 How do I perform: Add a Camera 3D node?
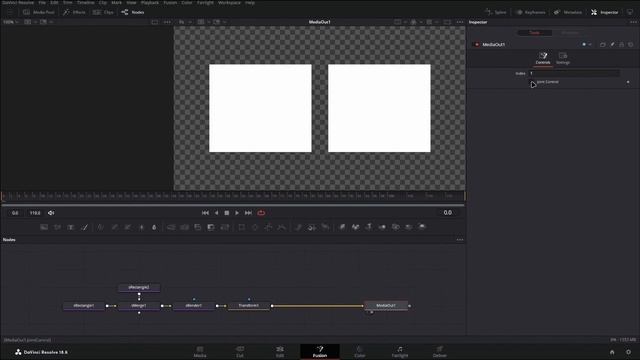pos(396,227)
